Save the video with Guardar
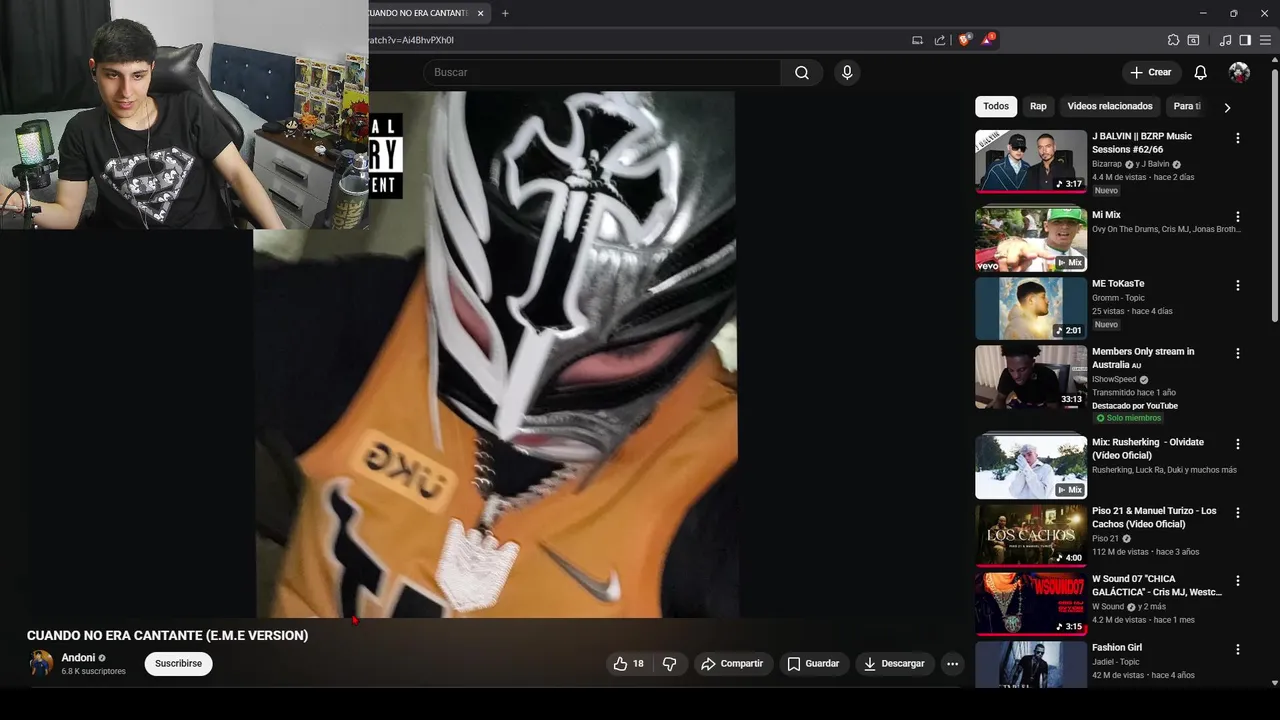The image size is (1280, 720). pos(813,664)
